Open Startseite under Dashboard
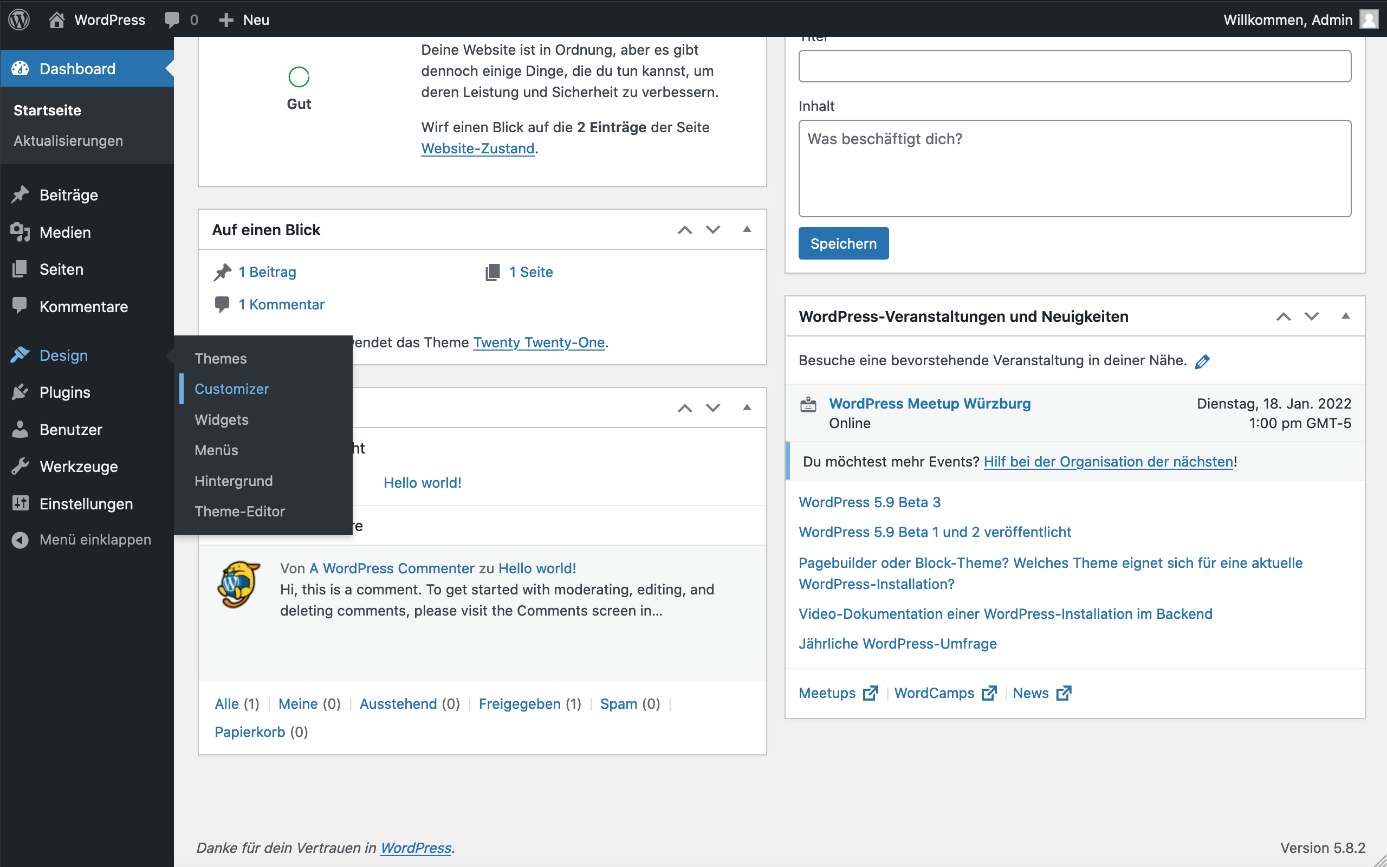The image size is (1387, 867). [47, 110]
